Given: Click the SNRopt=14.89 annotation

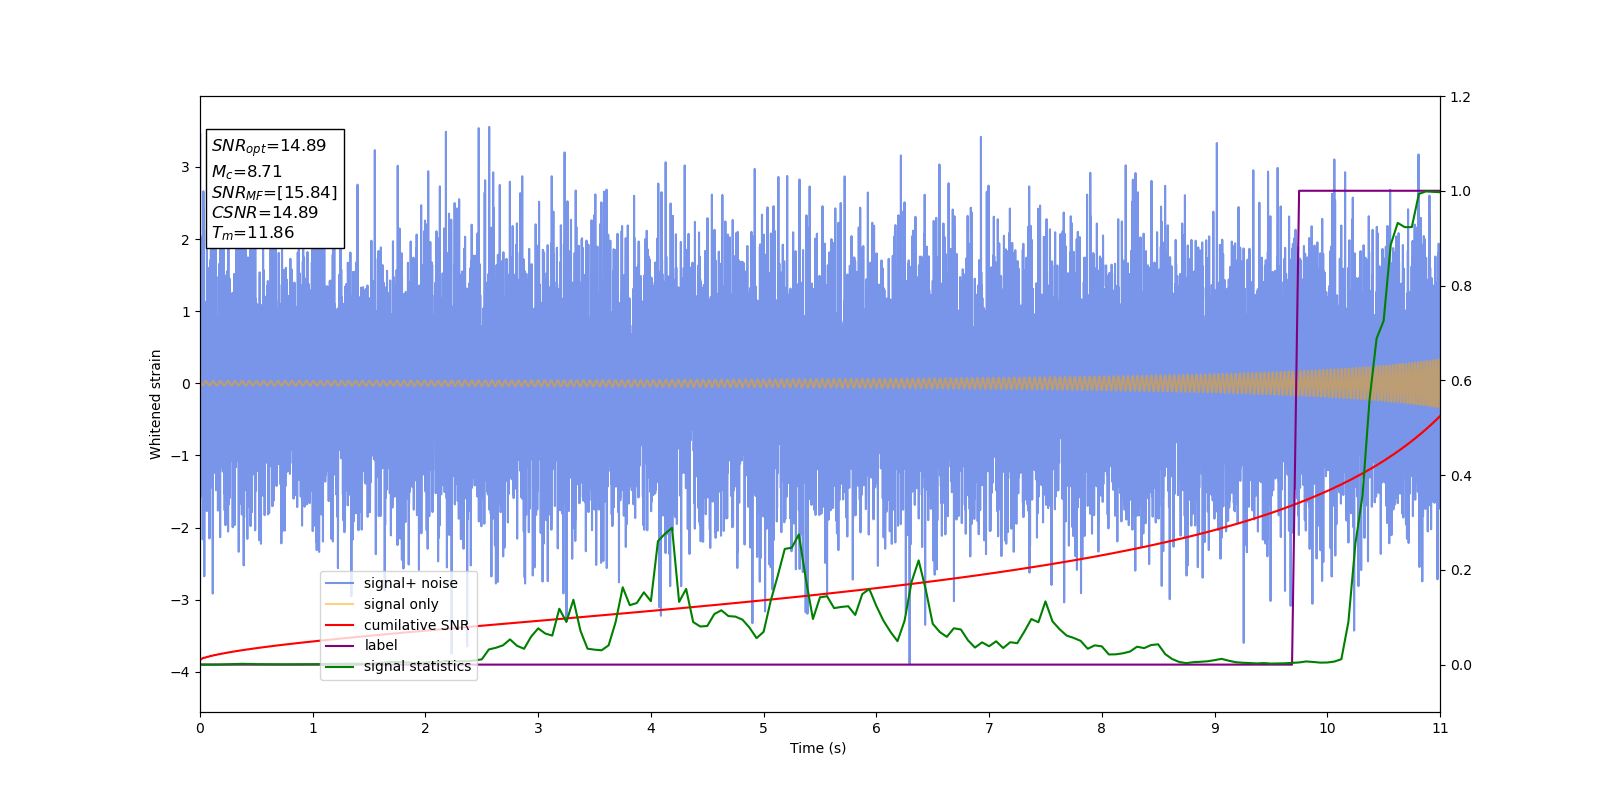Looking at the screenshot, I should tap(269, 146).
